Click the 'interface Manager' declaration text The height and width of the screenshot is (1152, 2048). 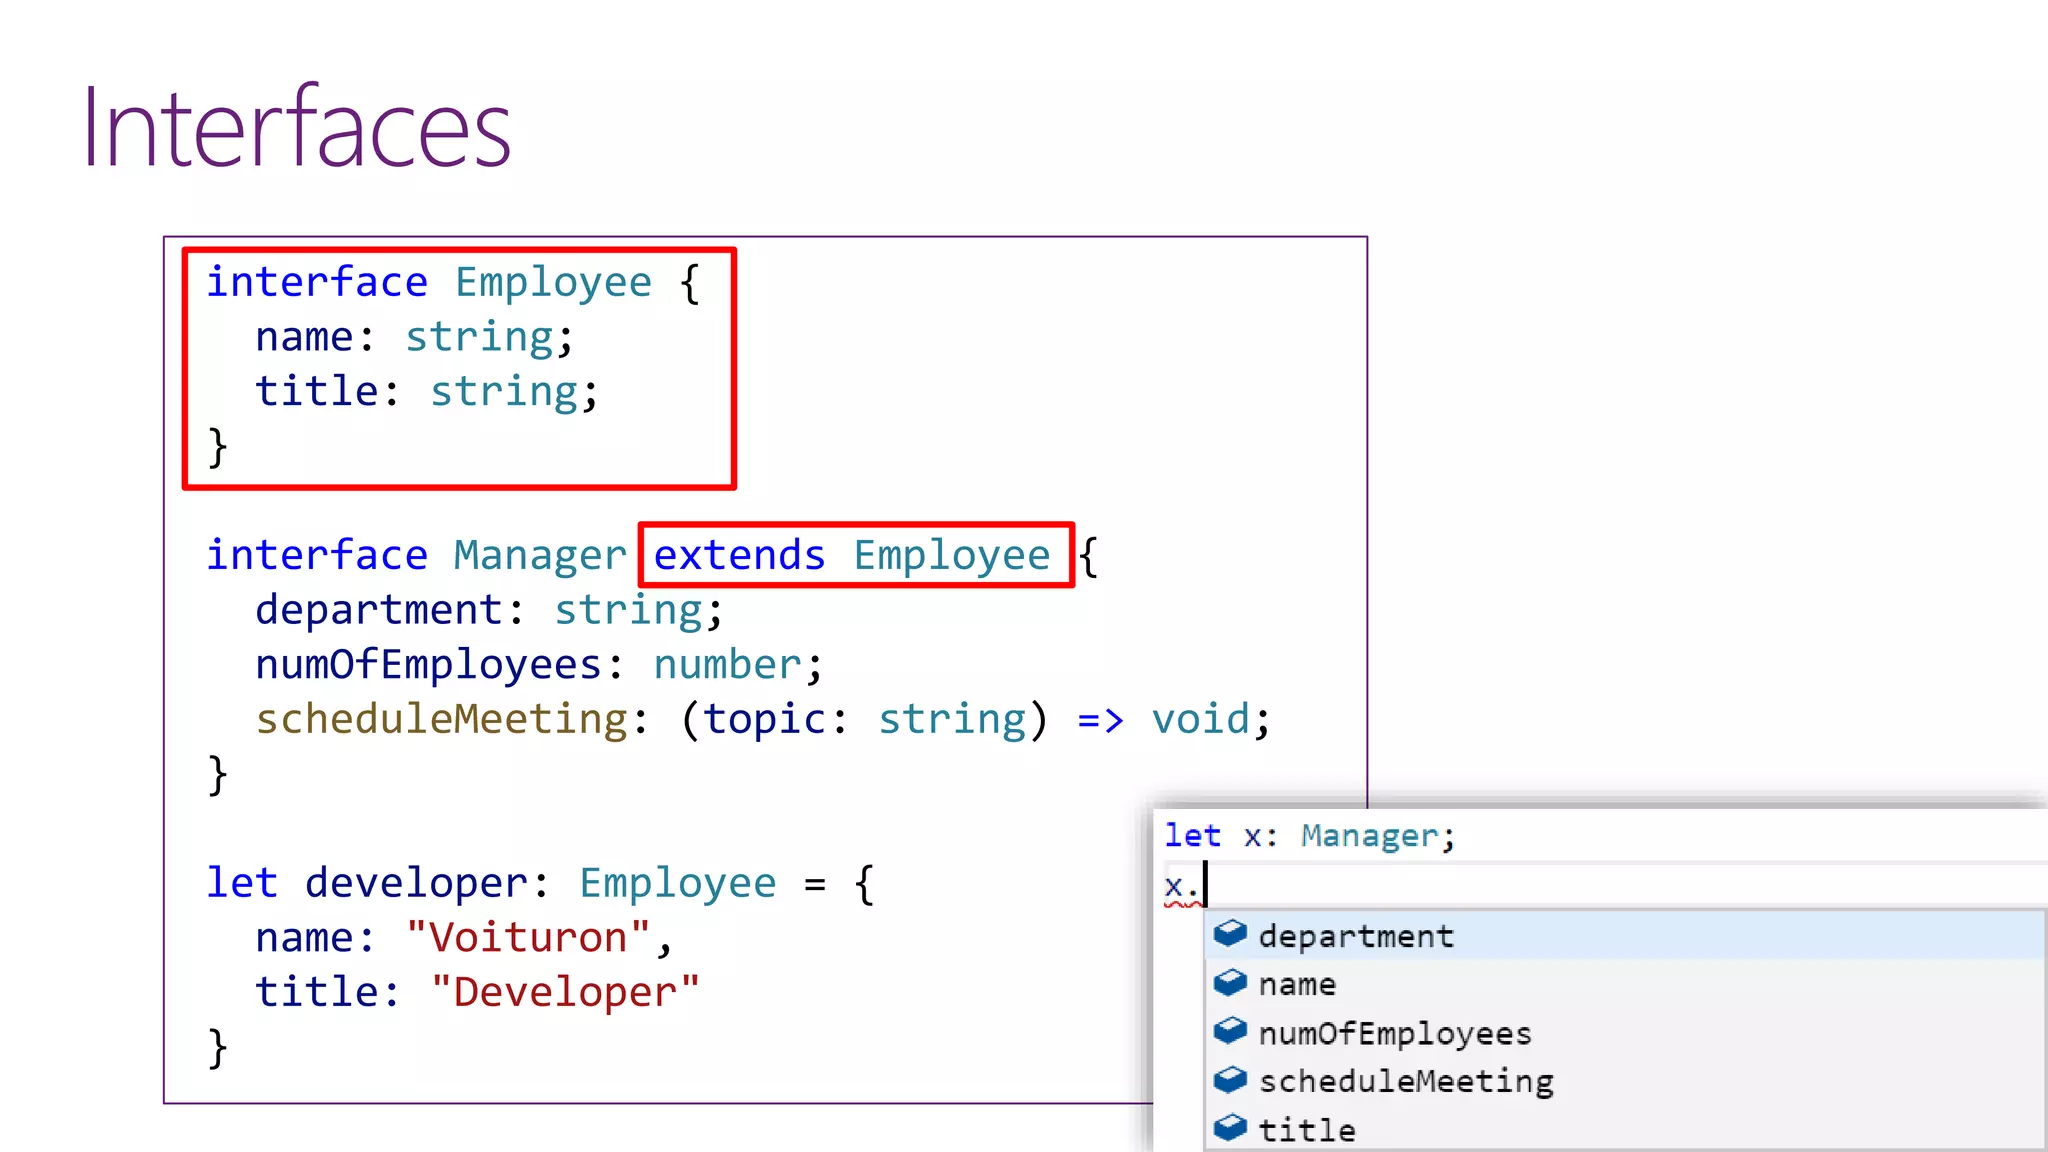pos(416,555)
